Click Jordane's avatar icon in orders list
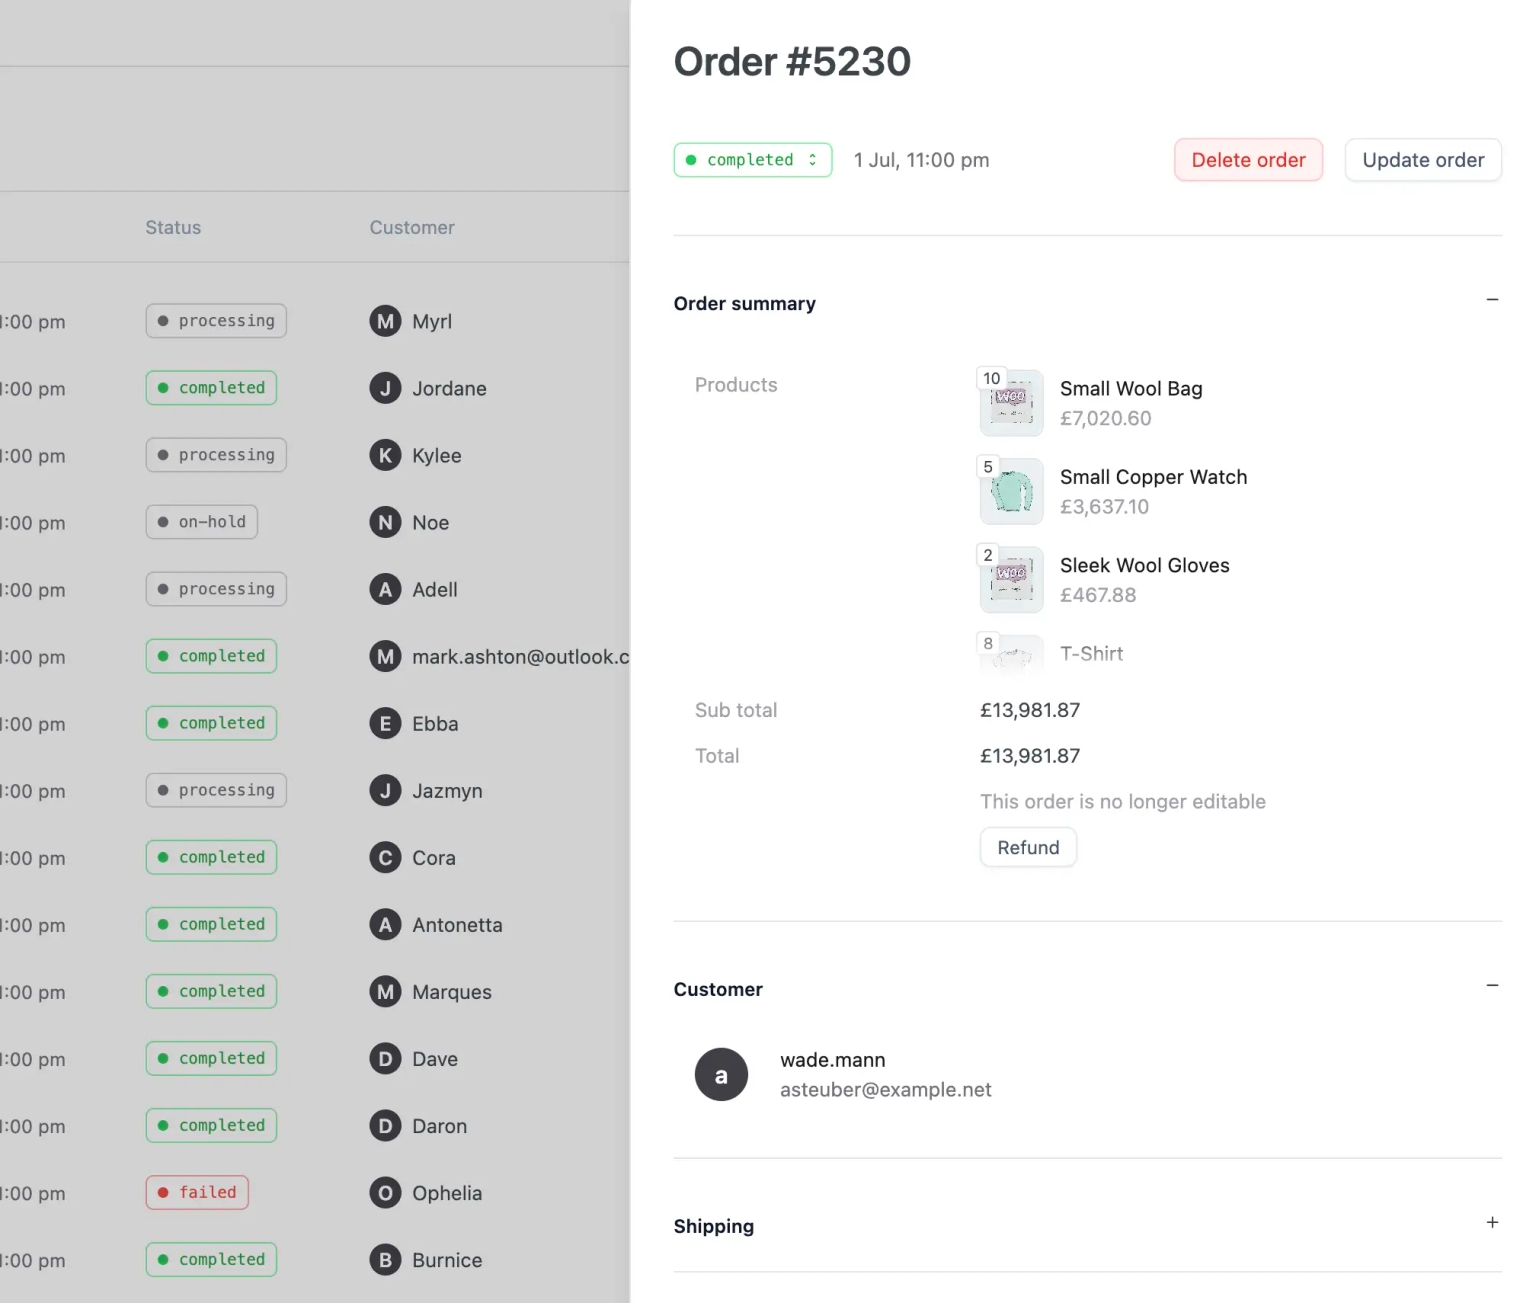 [x=385, y=388]
